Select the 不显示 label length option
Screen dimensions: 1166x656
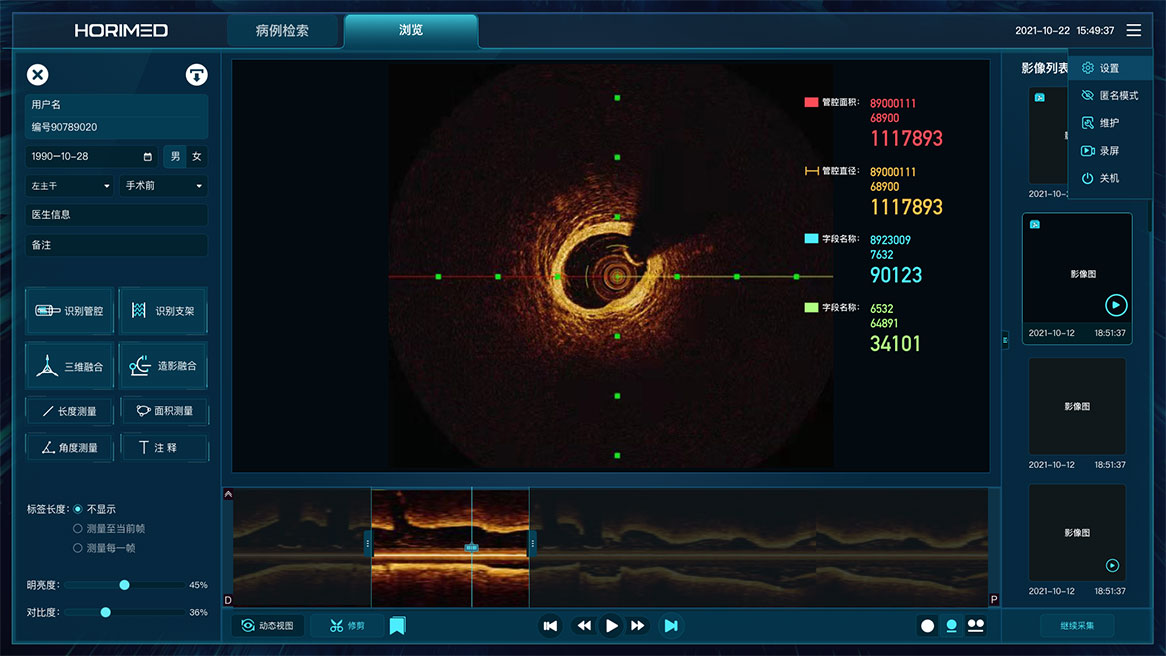(78, 509)
